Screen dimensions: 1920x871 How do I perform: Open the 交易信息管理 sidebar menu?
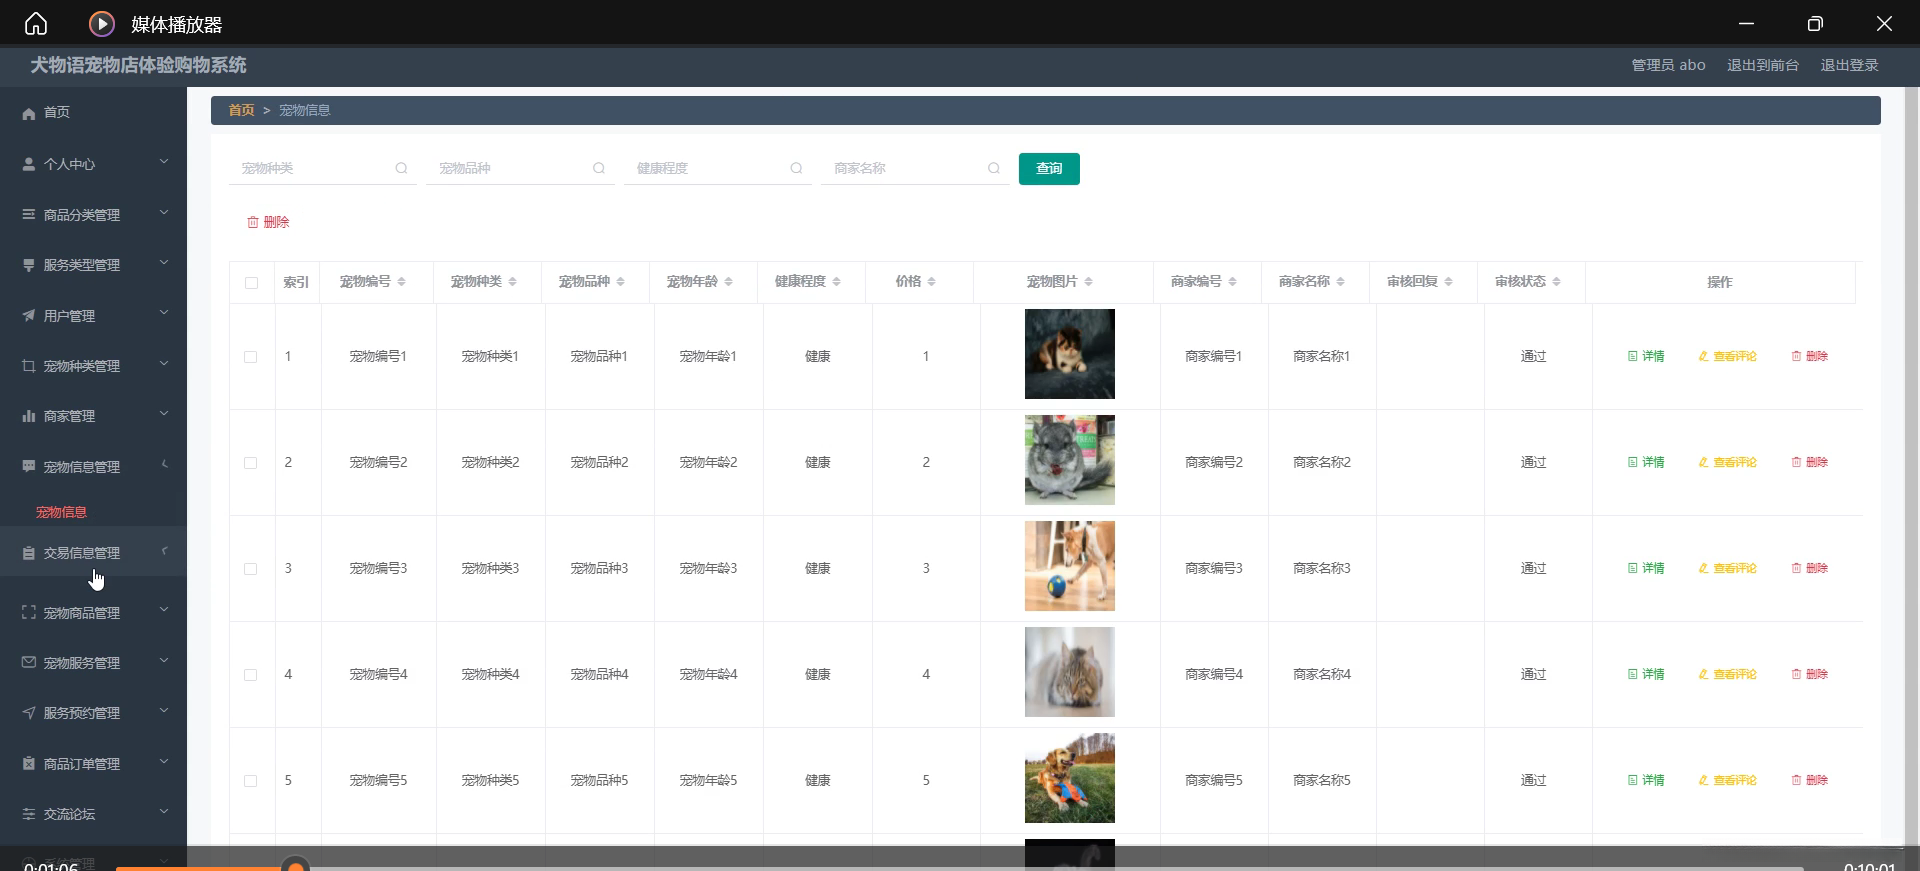[93, 553]
